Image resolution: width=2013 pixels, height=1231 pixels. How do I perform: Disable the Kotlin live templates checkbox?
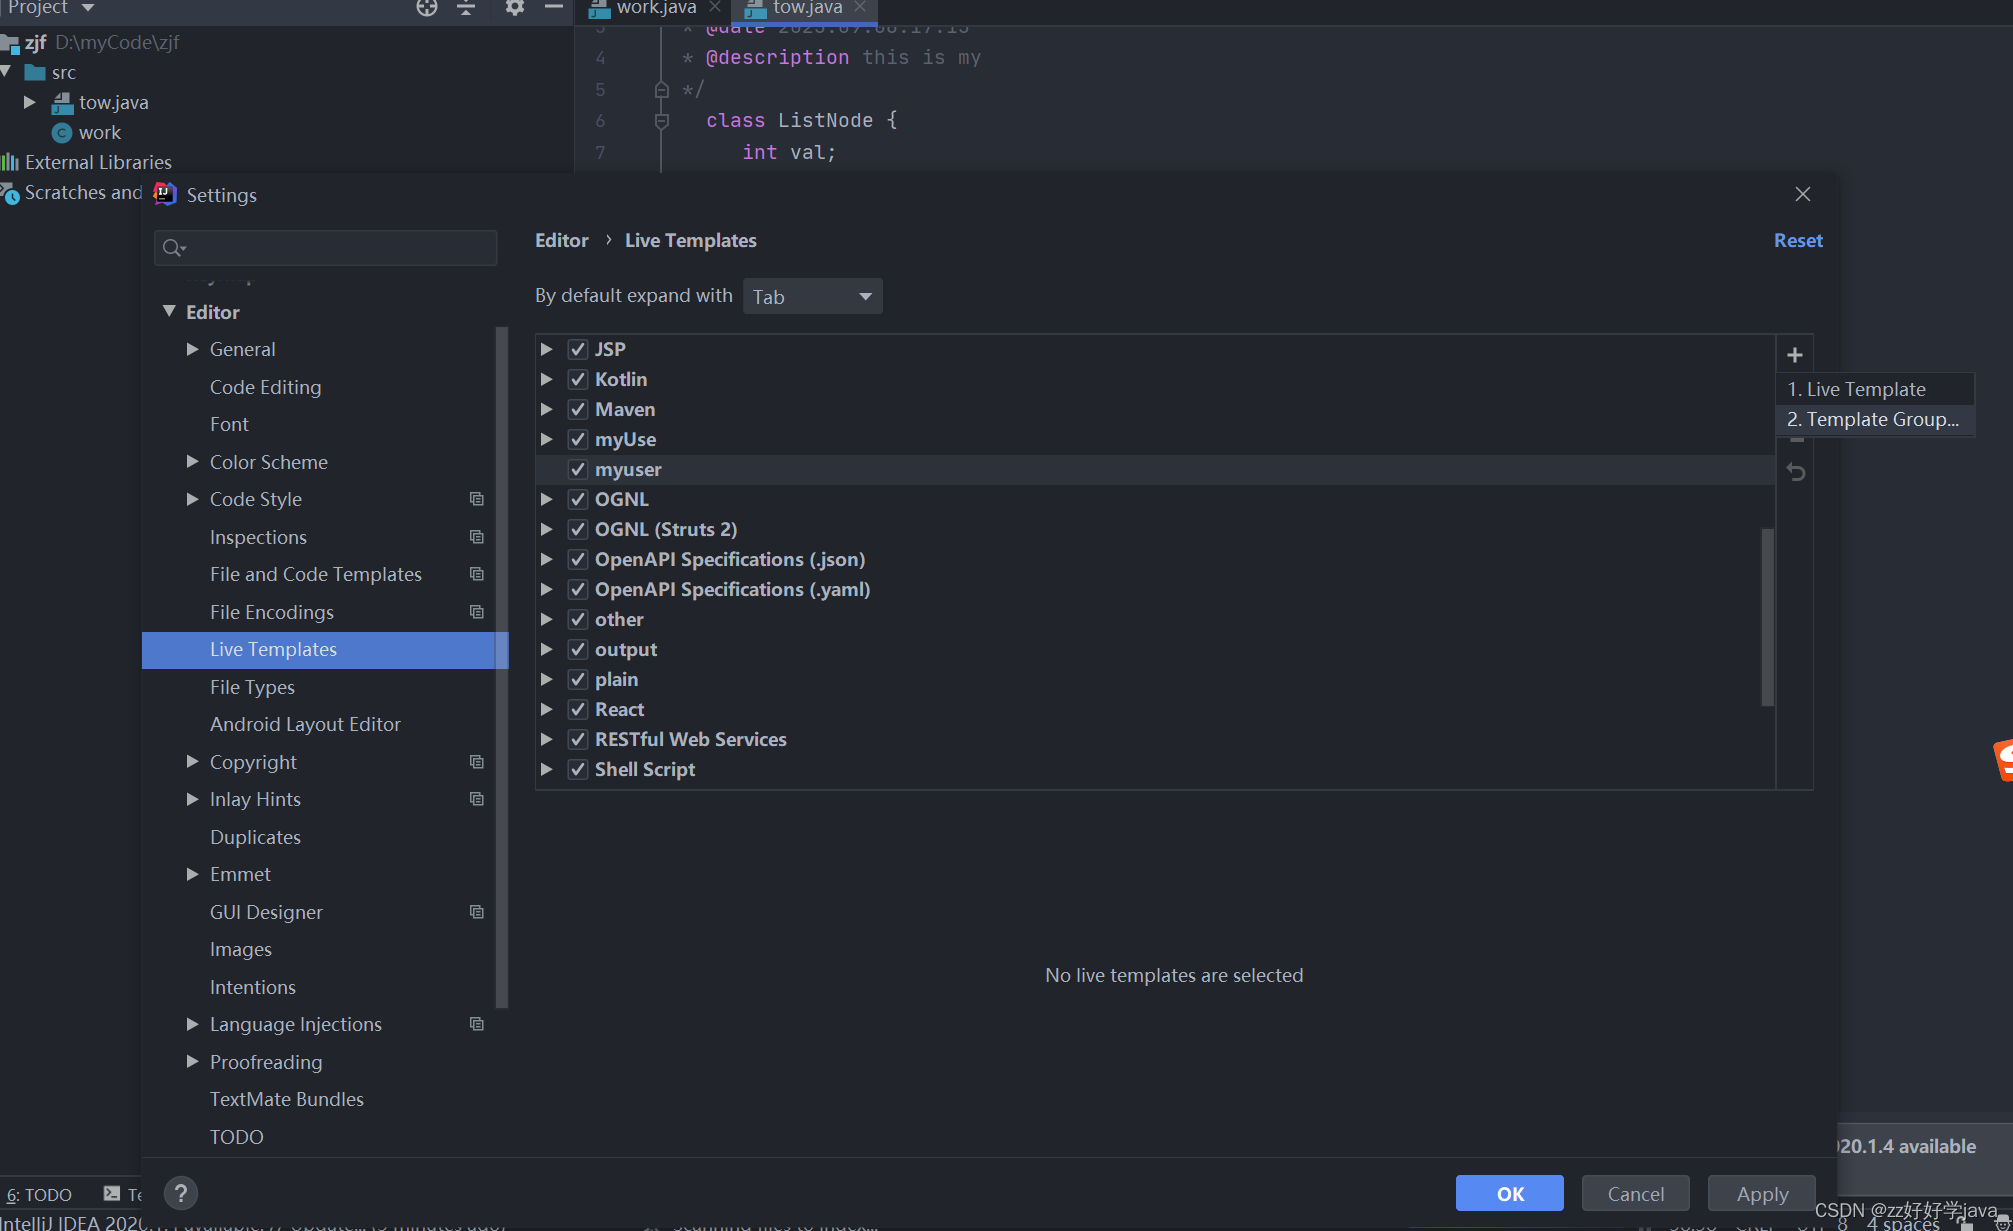(x=578, y=379)
